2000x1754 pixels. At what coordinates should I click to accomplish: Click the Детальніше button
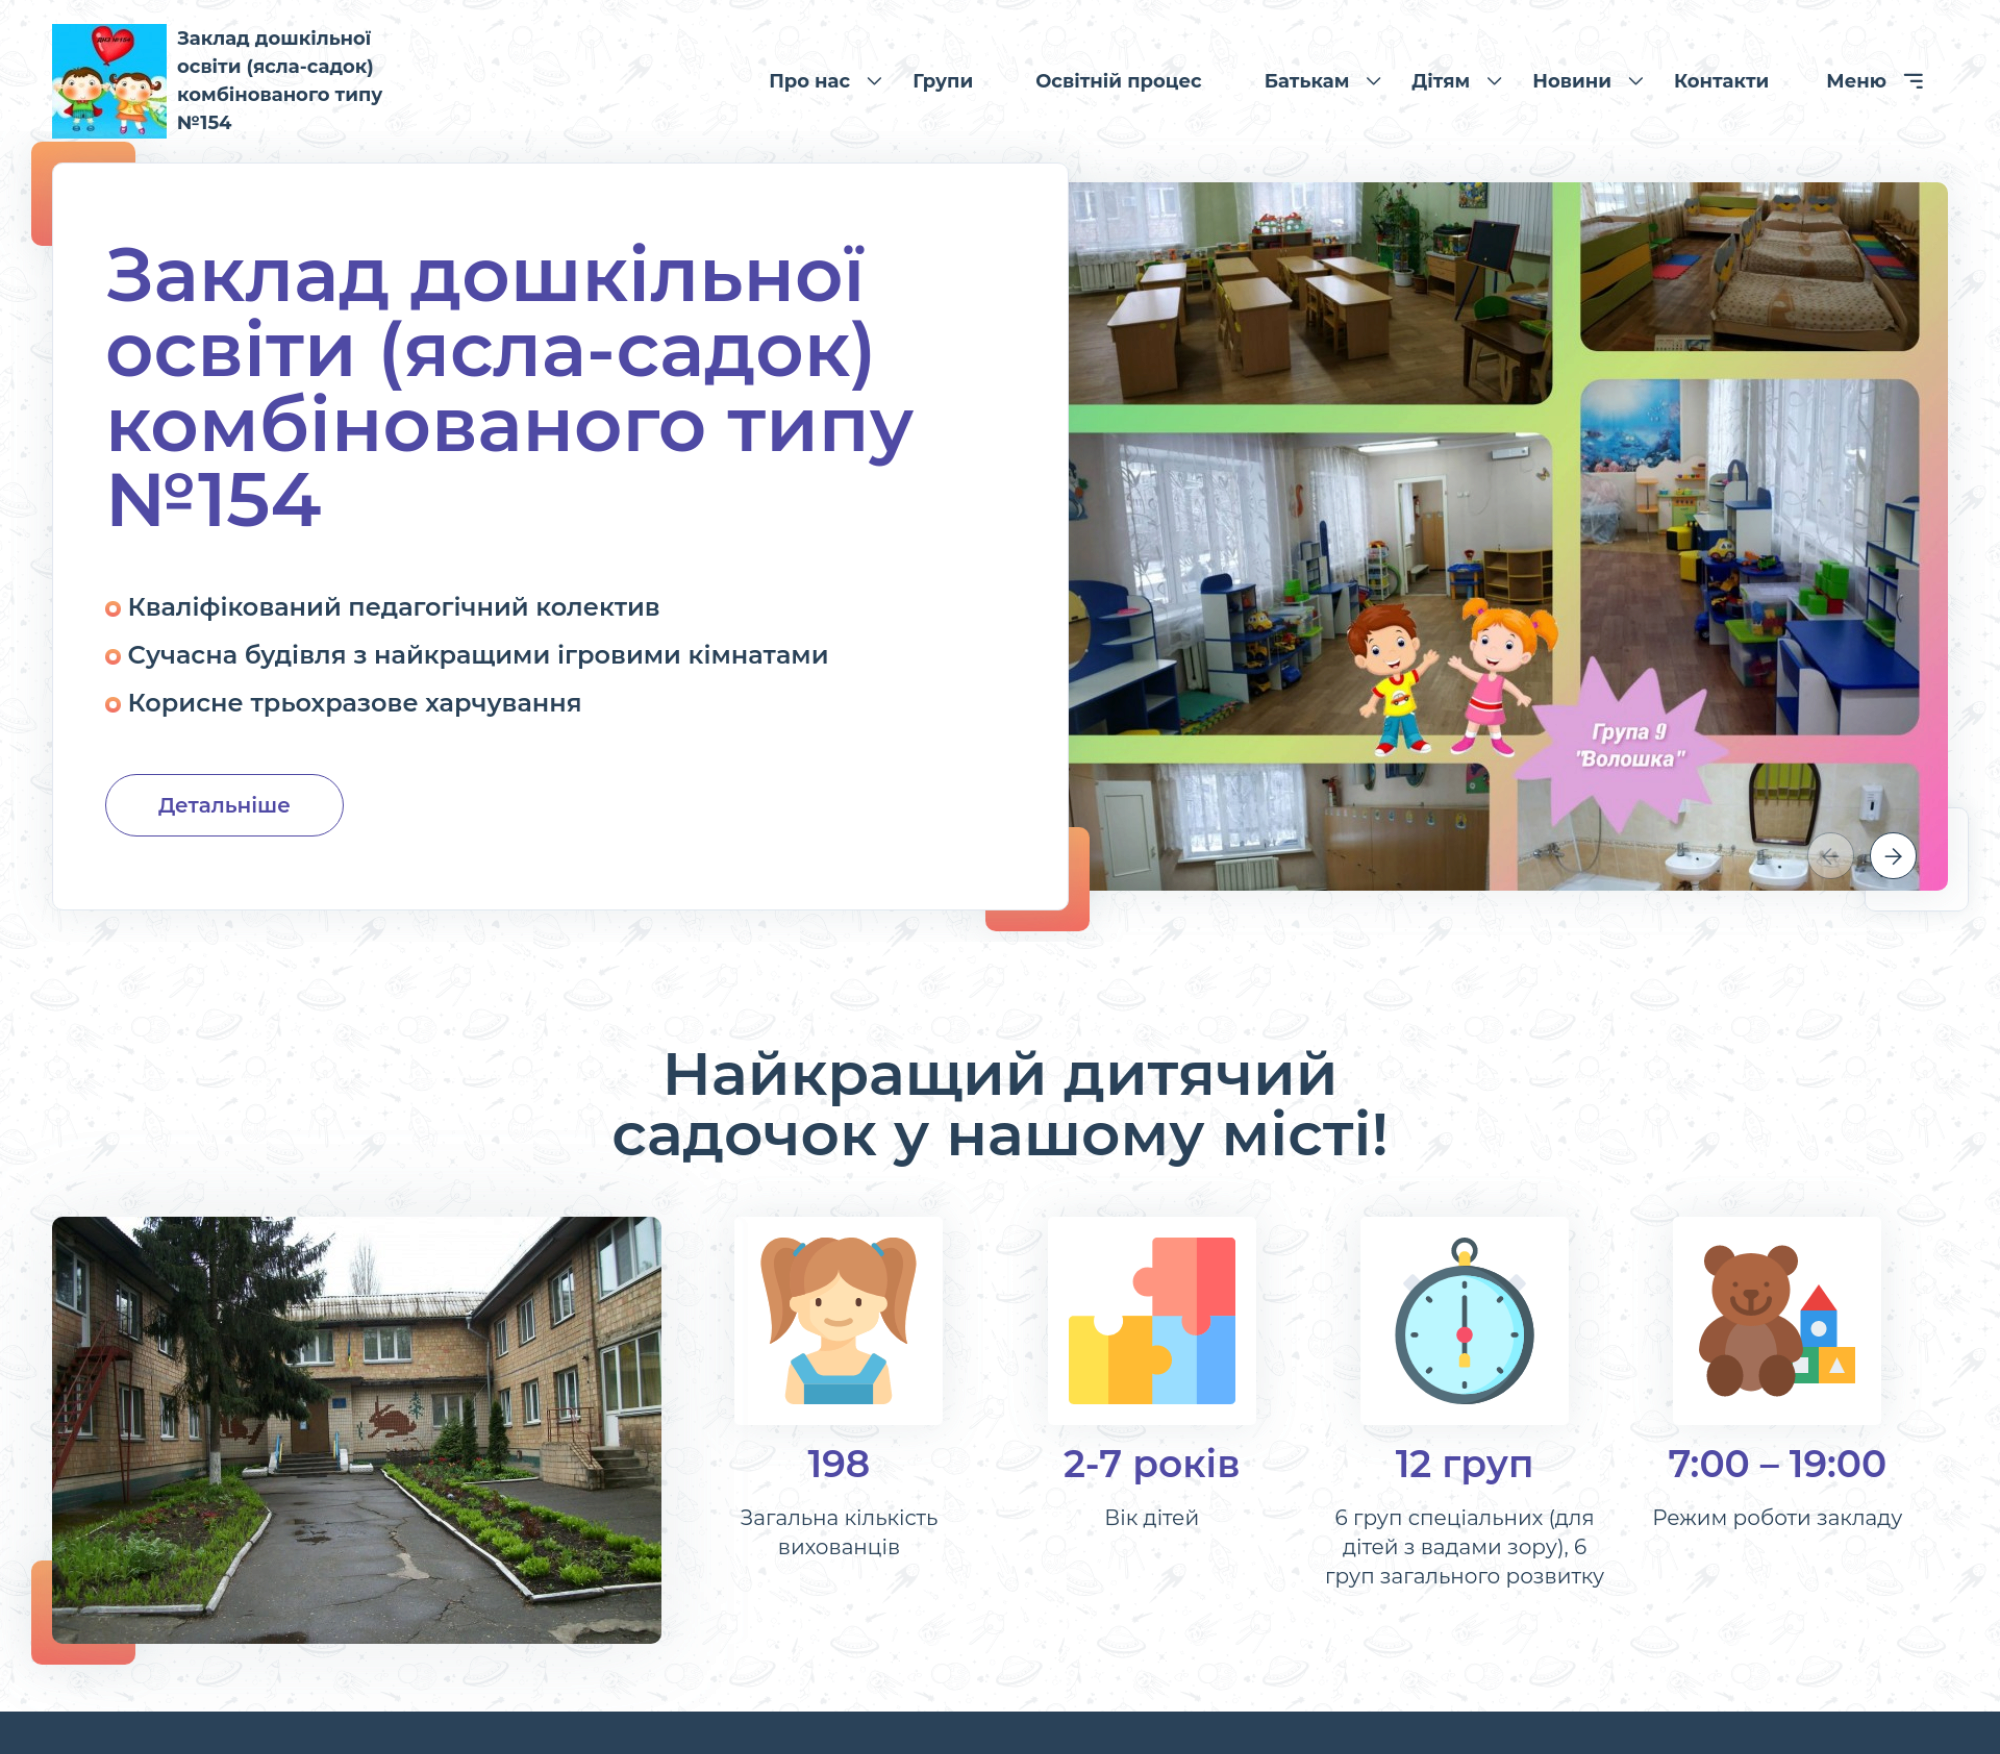224,805
